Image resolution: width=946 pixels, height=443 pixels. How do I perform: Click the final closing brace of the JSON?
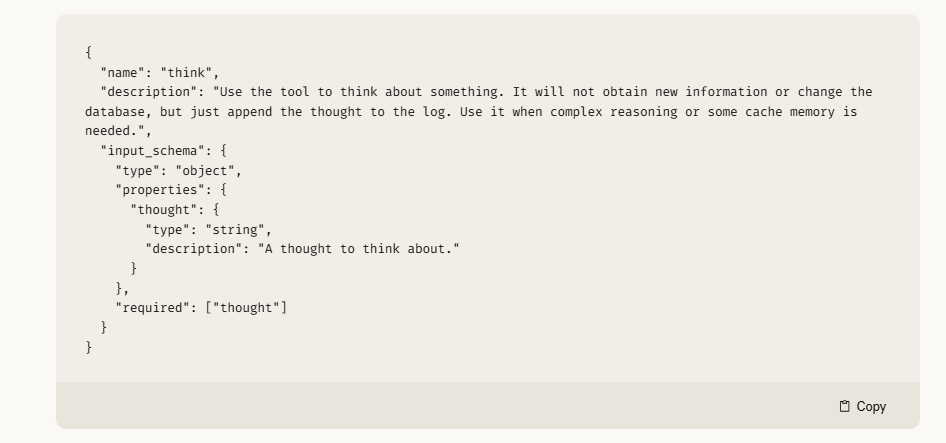89,347
